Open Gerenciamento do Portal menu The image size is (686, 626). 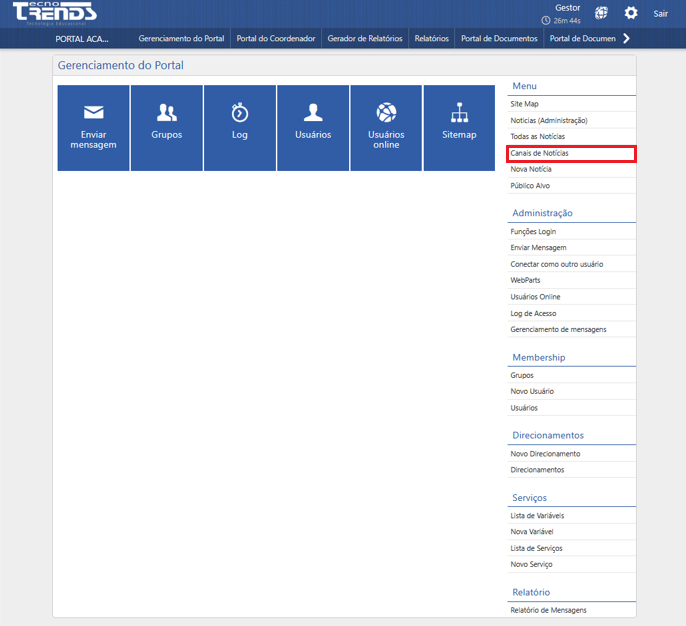[181, 39]
